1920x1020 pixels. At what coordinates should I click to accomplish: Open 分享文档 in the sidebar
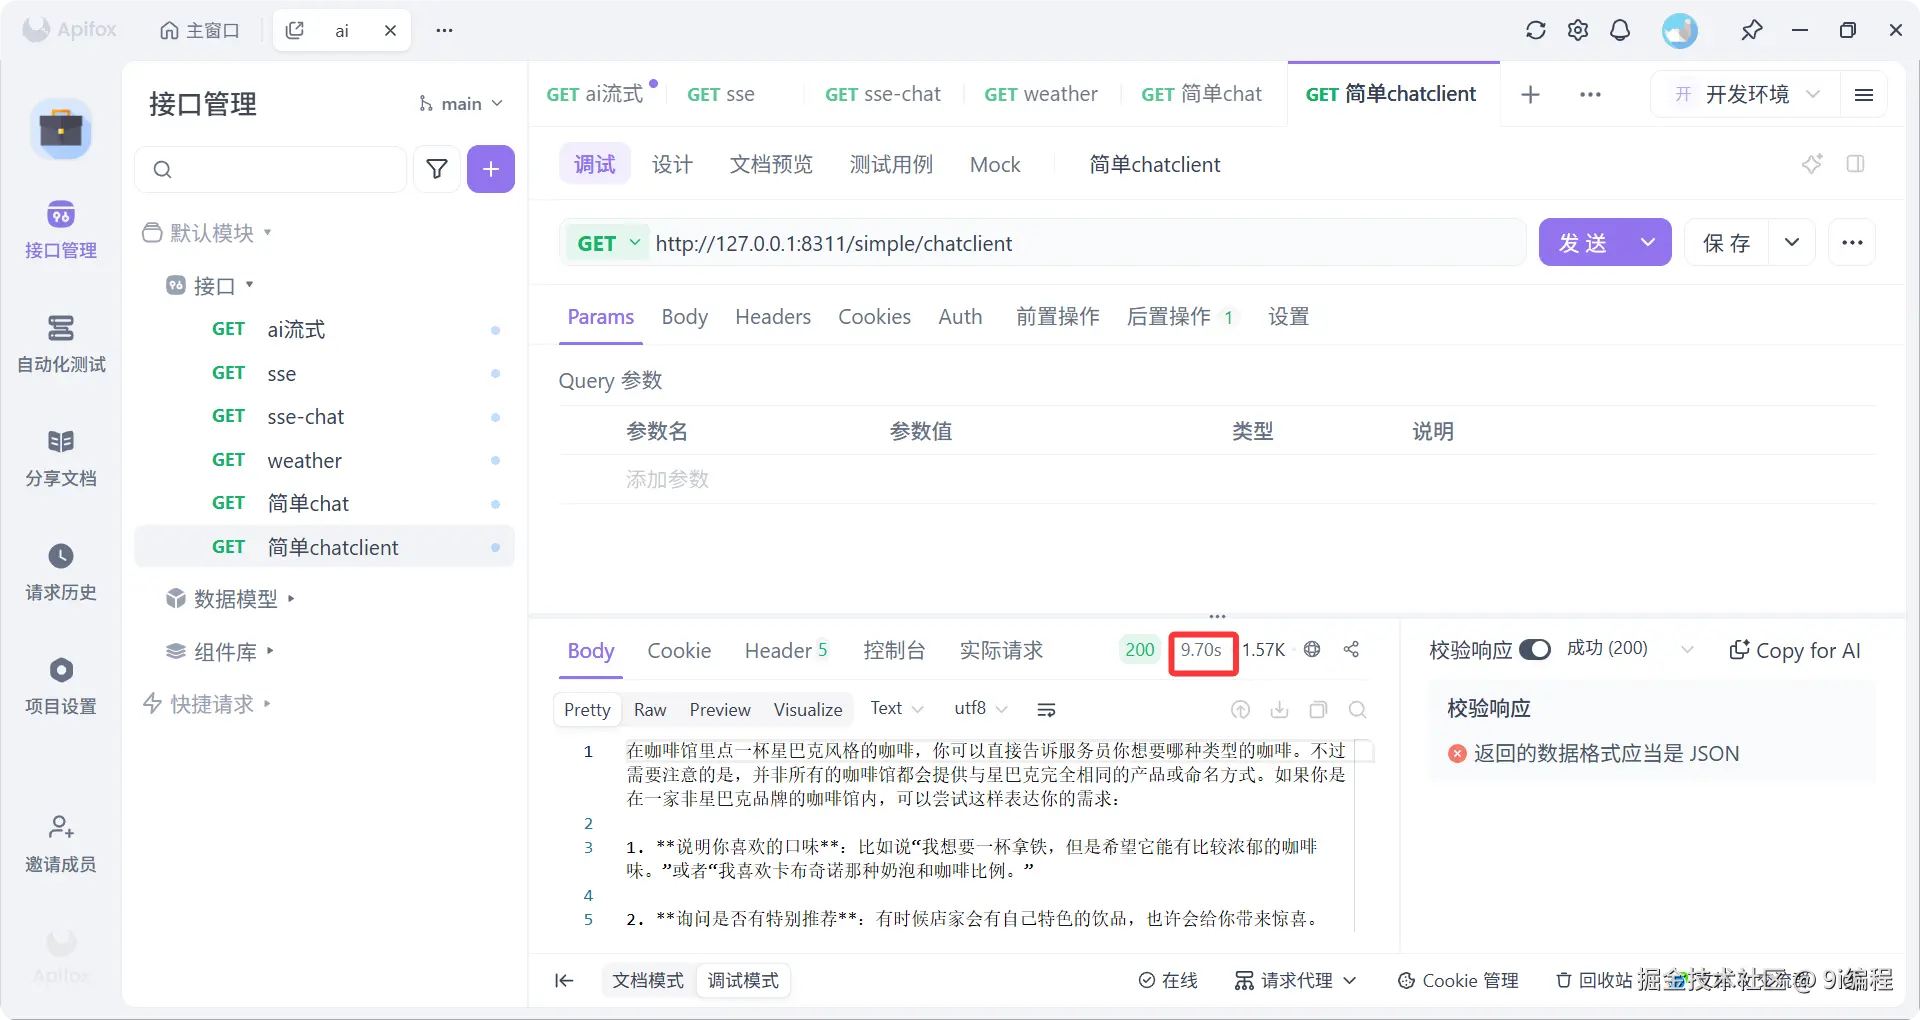pos(61,458)
